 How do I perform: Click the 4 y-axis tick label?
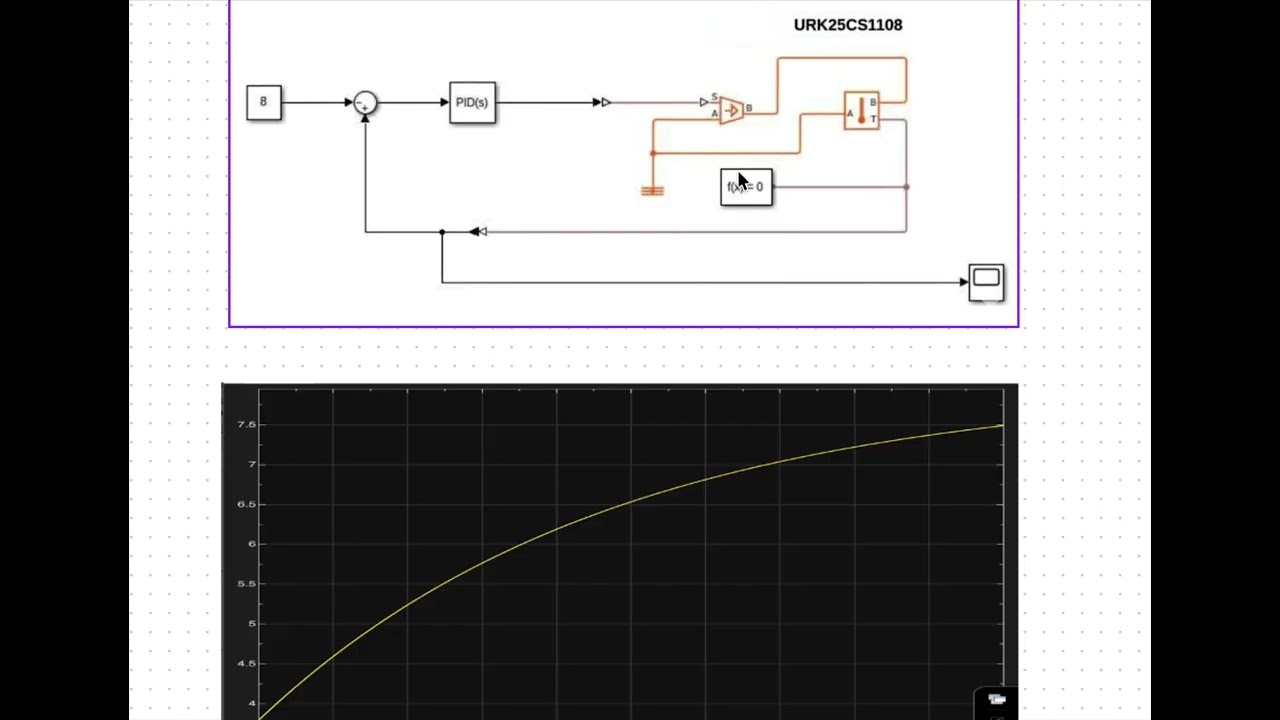(252, 703)
